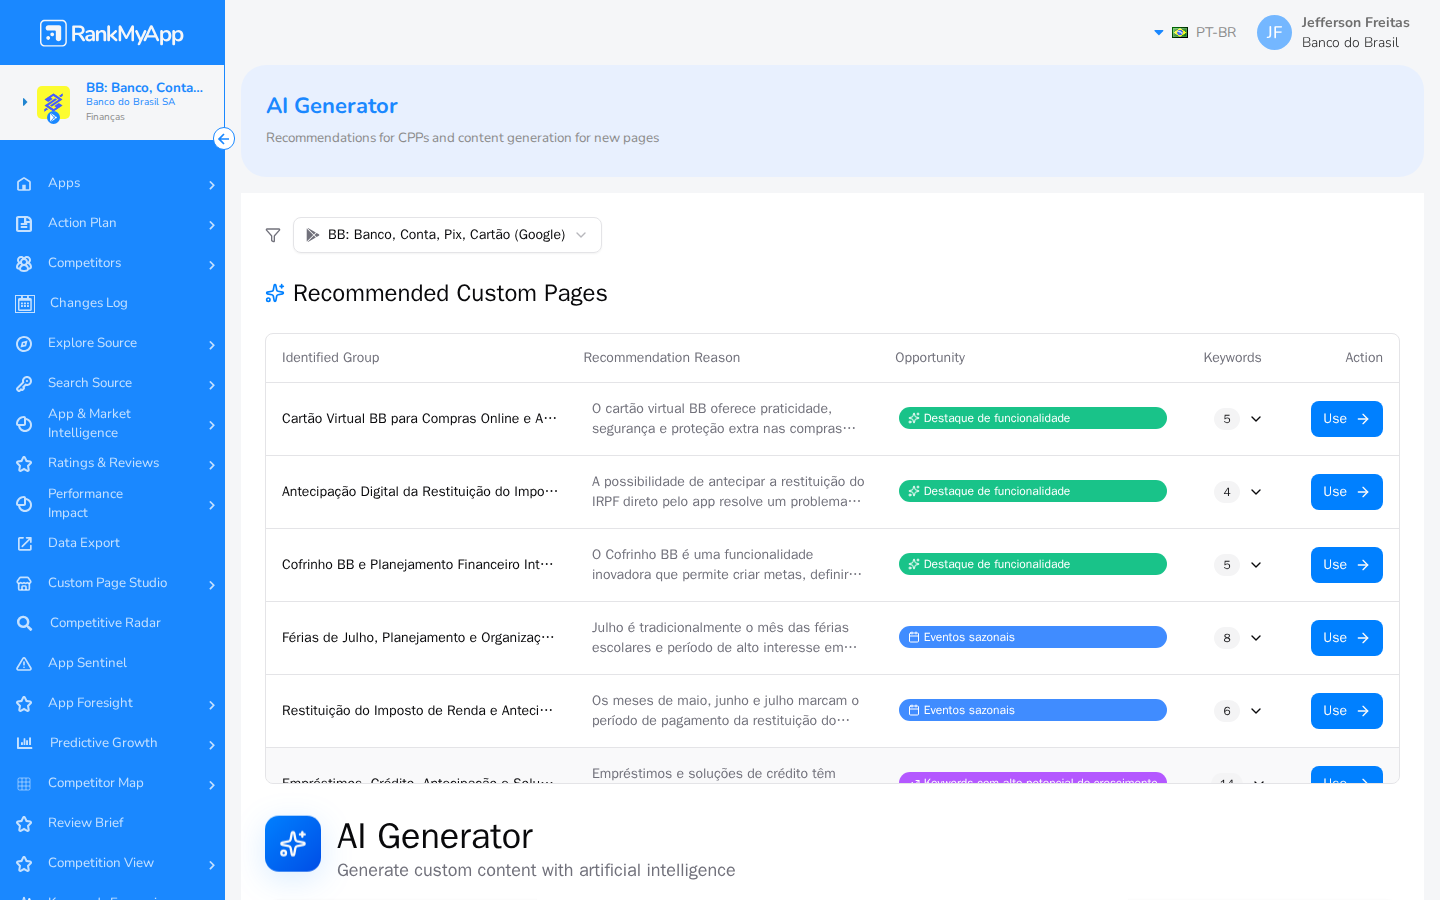Click the keyword count 8 badge

1227,638
